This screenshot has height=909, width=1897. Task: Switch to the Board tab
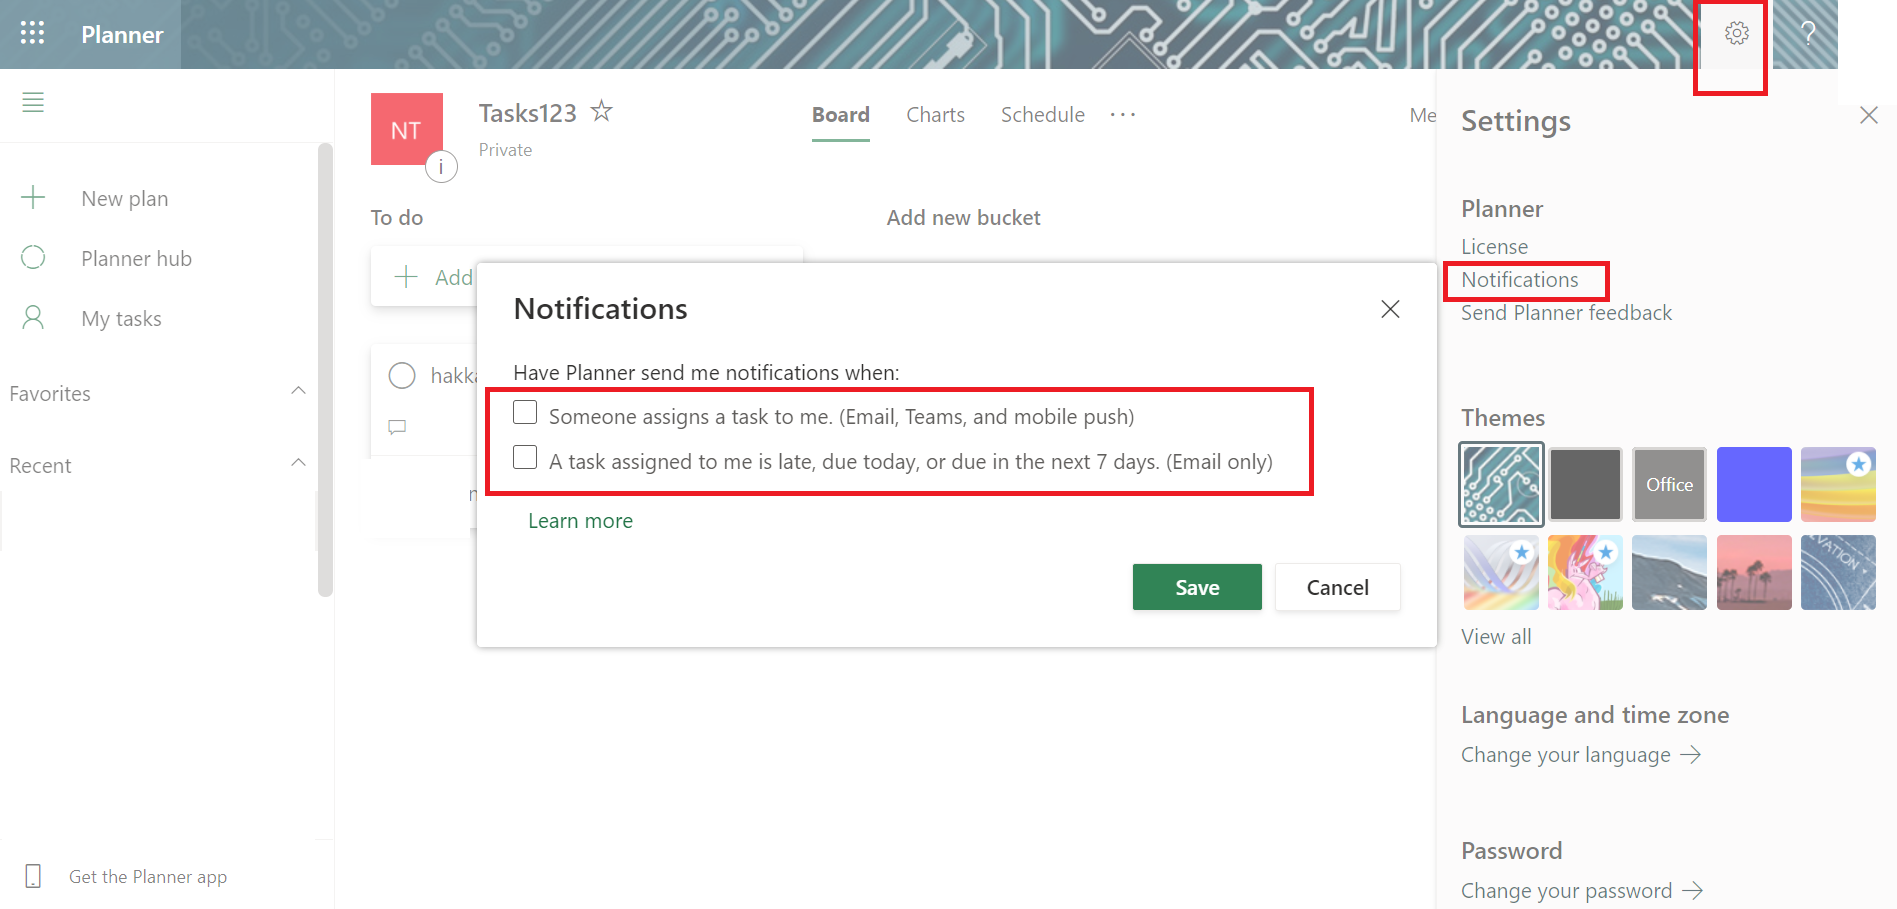pyautogui.click(x=841, y=115)
